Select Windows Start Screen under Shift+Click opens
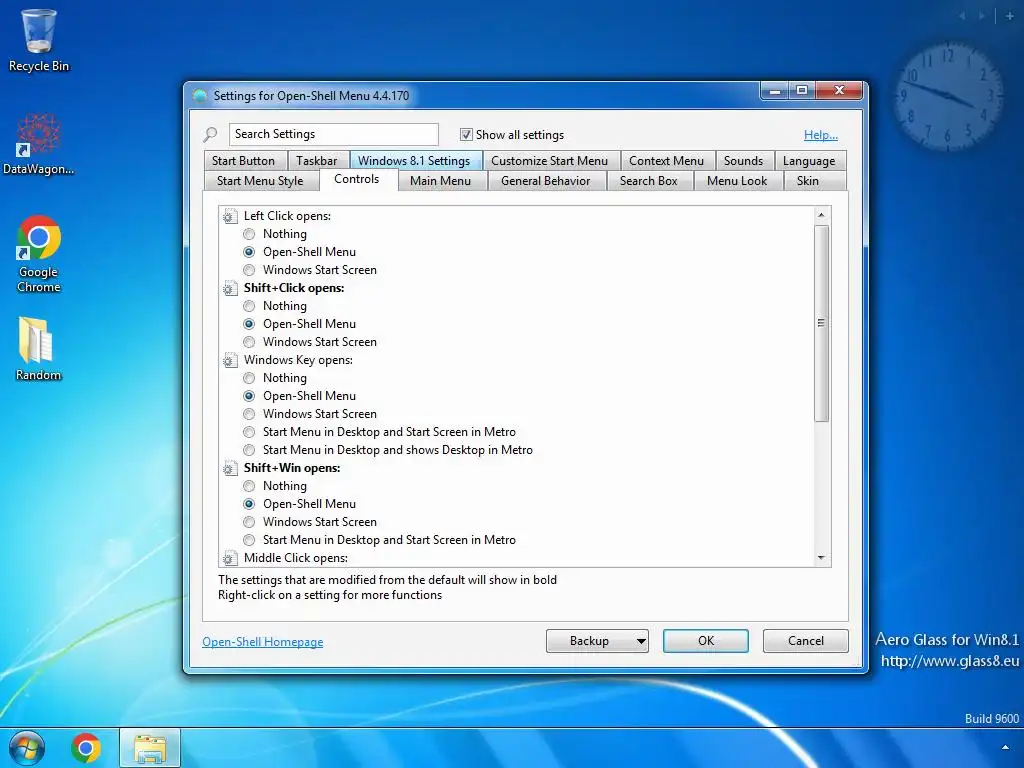This screenshot has width=1024, height=768. pos(249,342)
